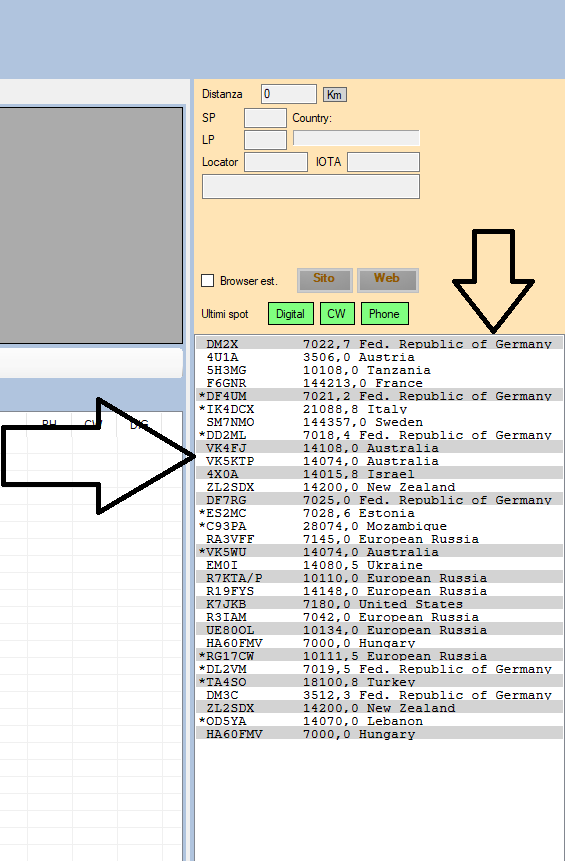Viewport: 565px width, 861px height.
Task: Focus the LP heading field
Action: [x=265, y=139]
